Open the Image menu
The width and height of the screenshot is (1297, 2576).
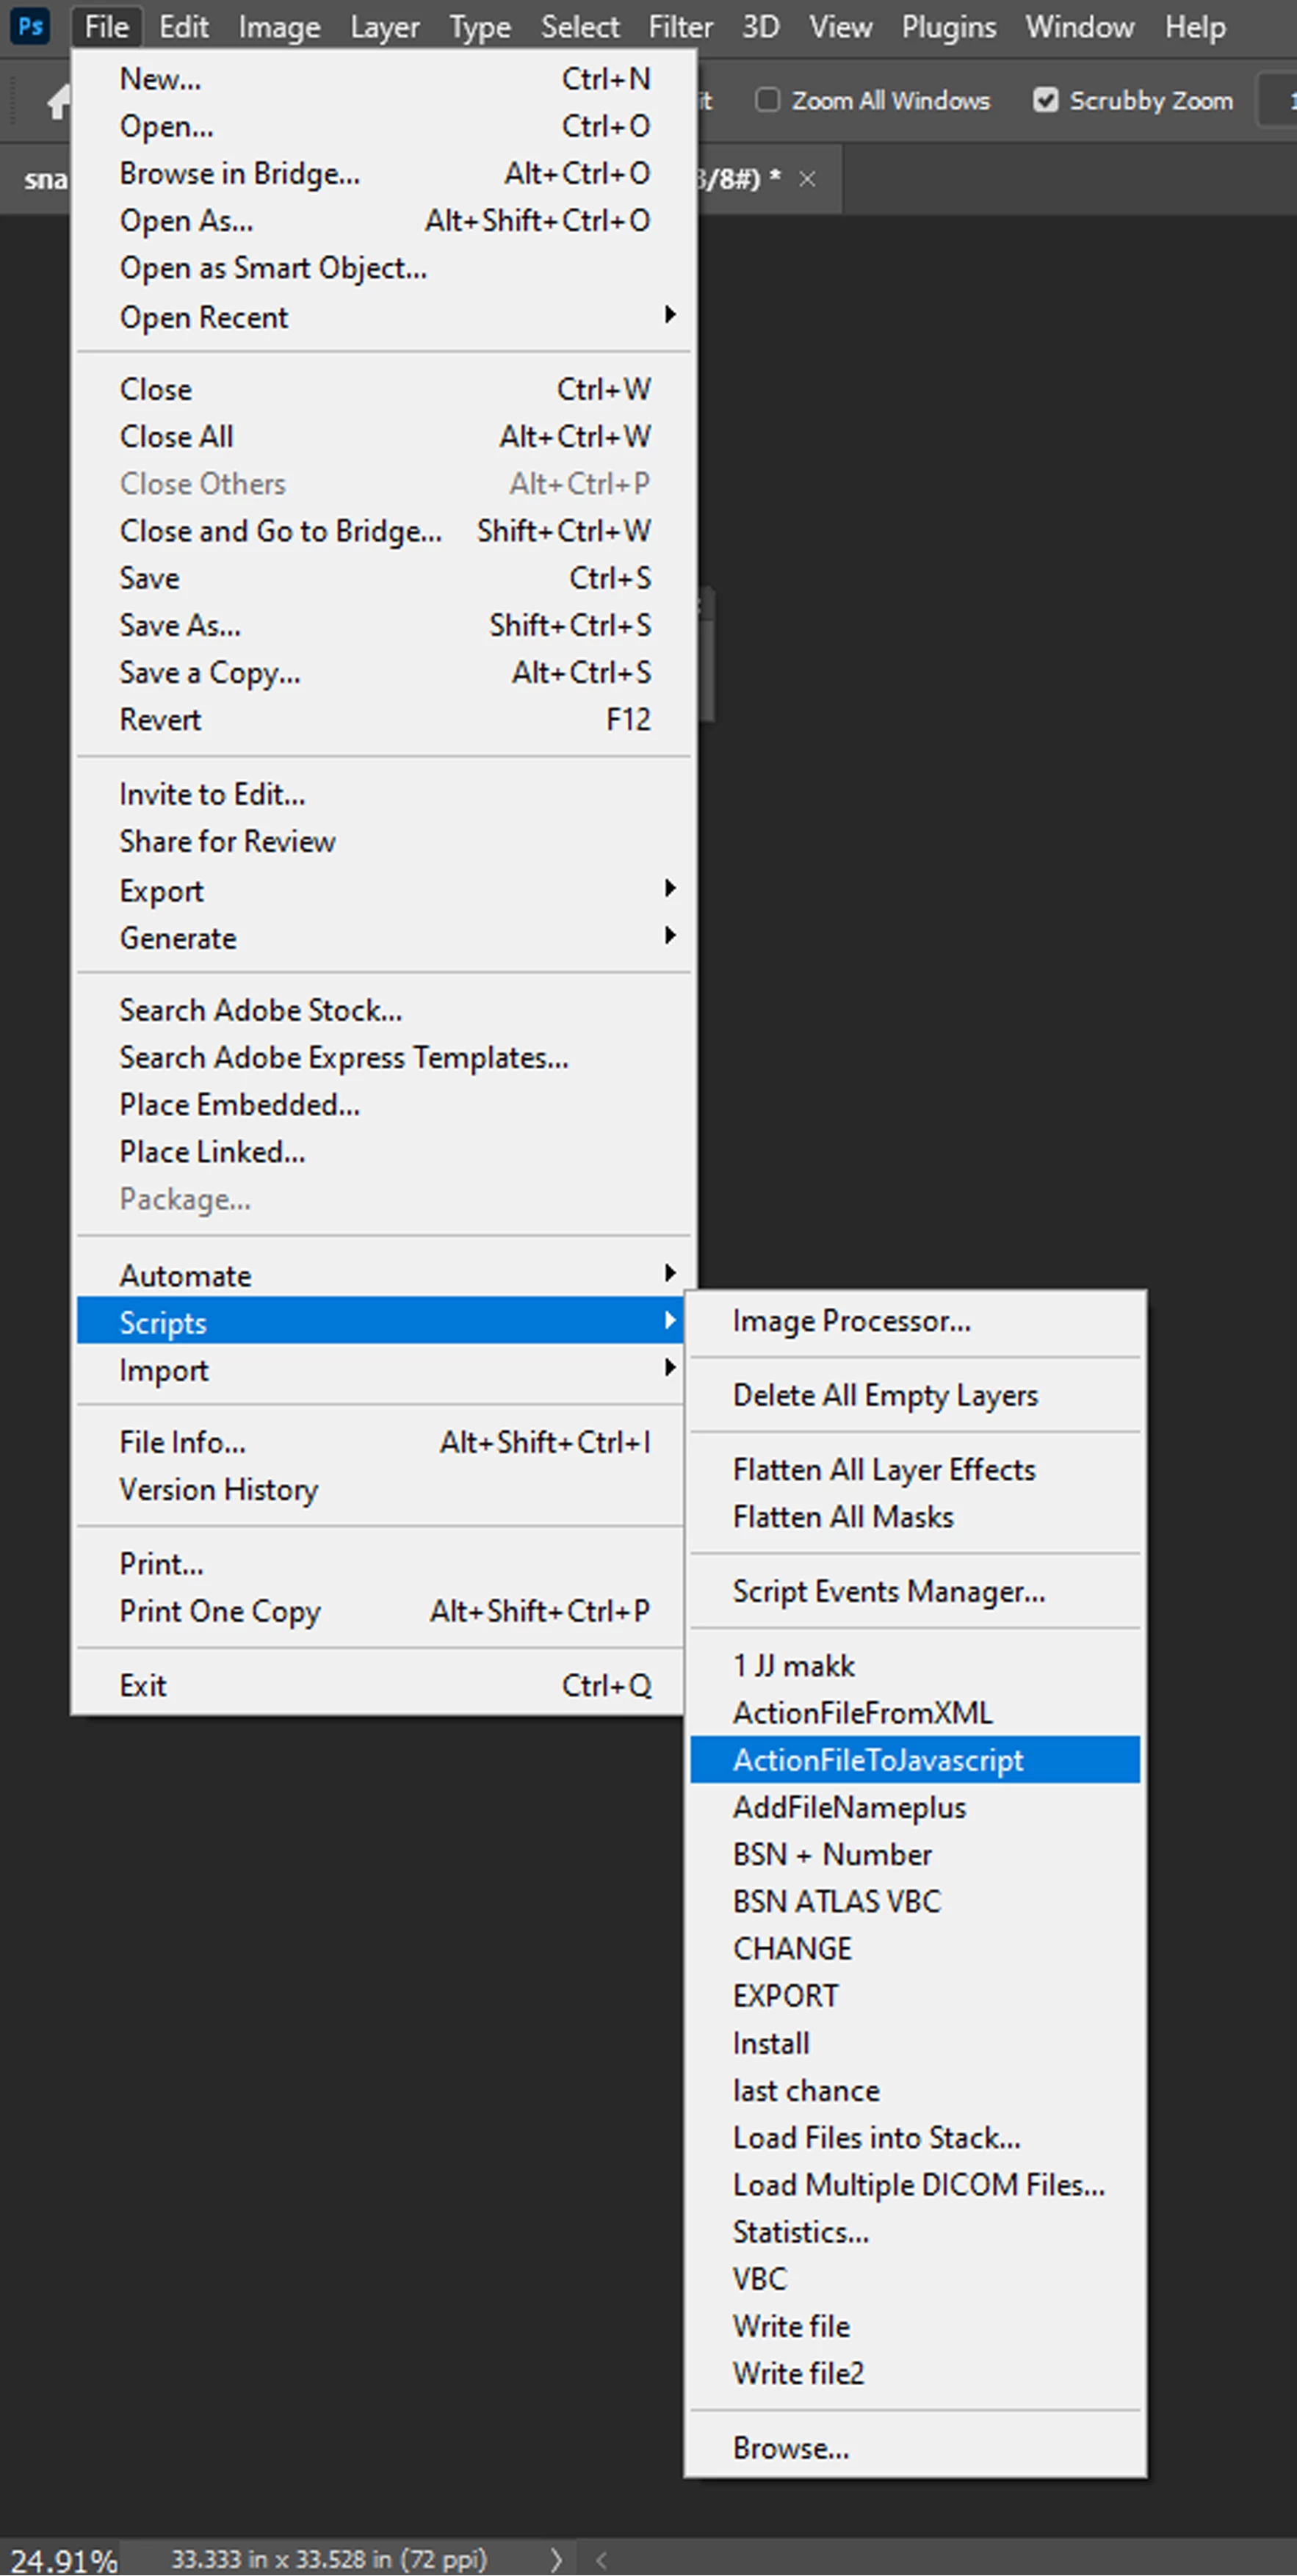(279, 26)
